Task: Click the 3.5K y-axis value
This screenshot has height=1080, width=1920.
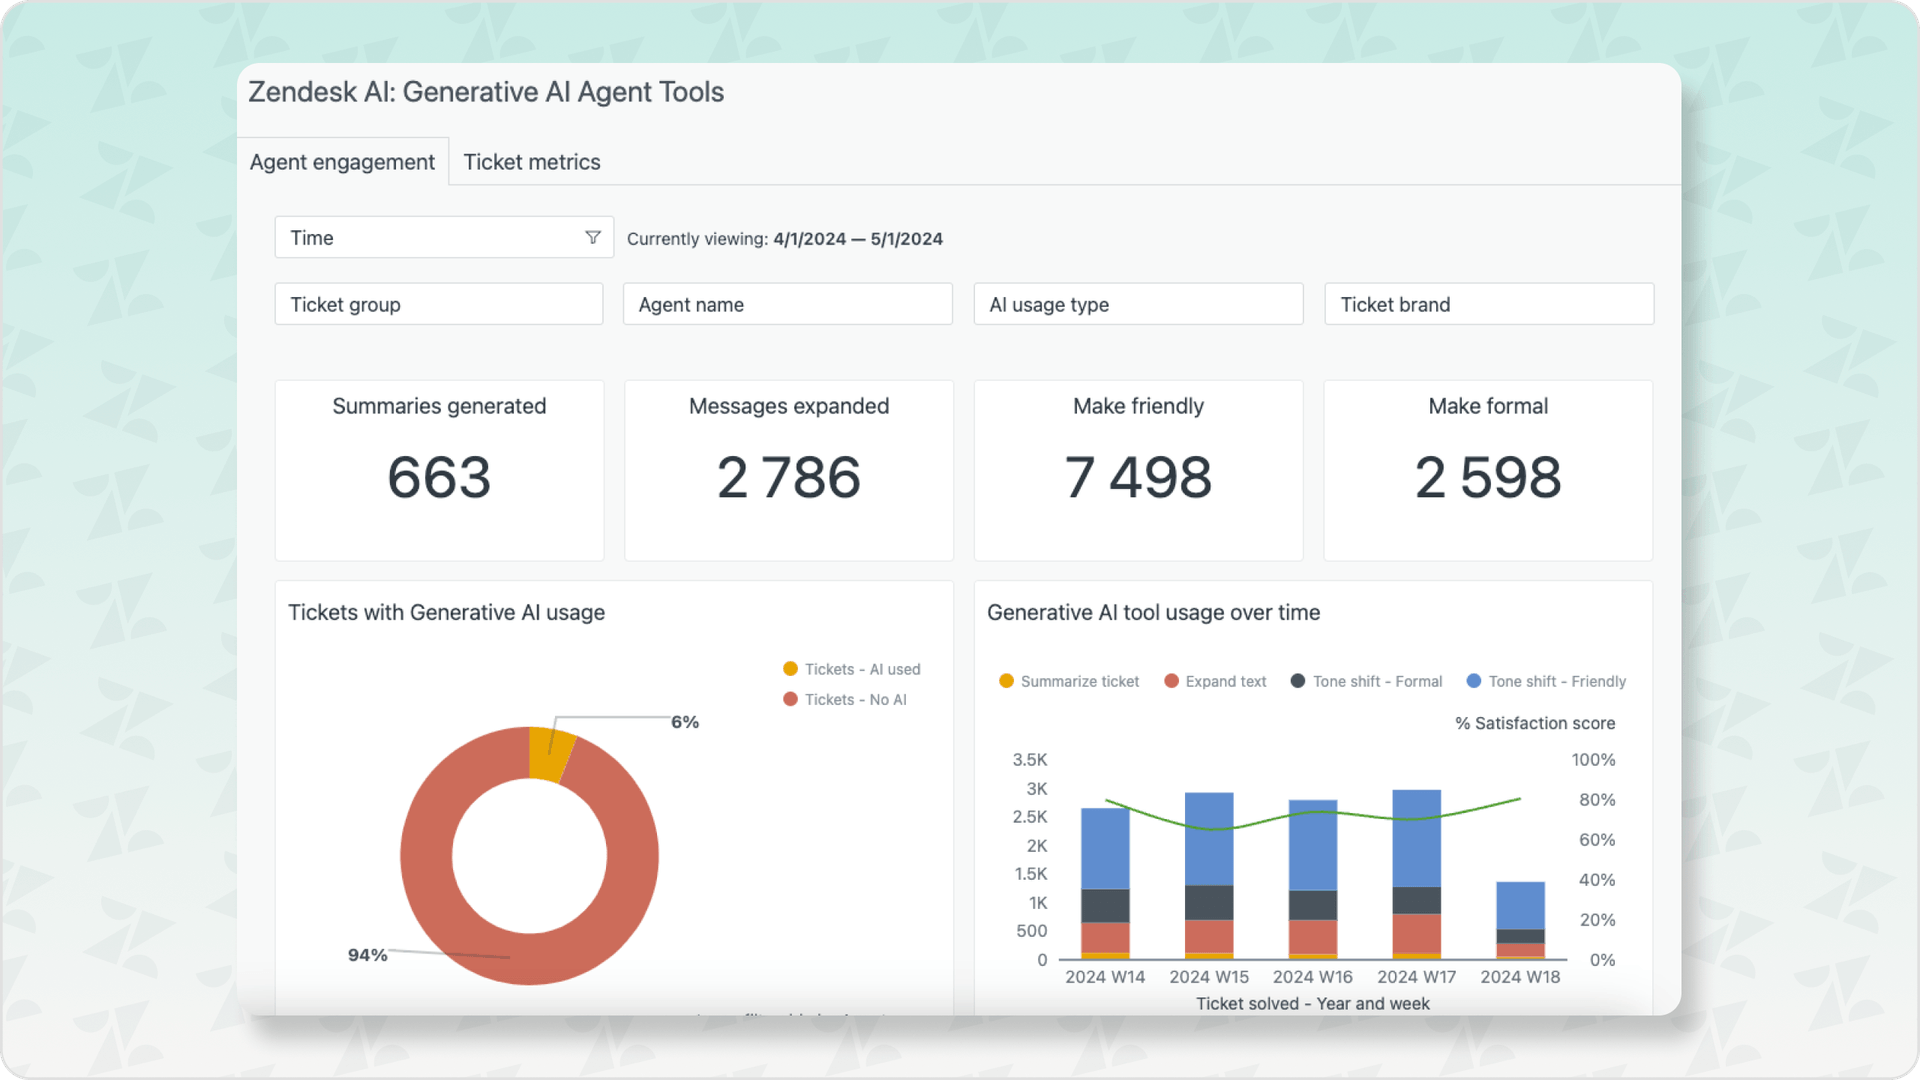Action: point(1030,760)
